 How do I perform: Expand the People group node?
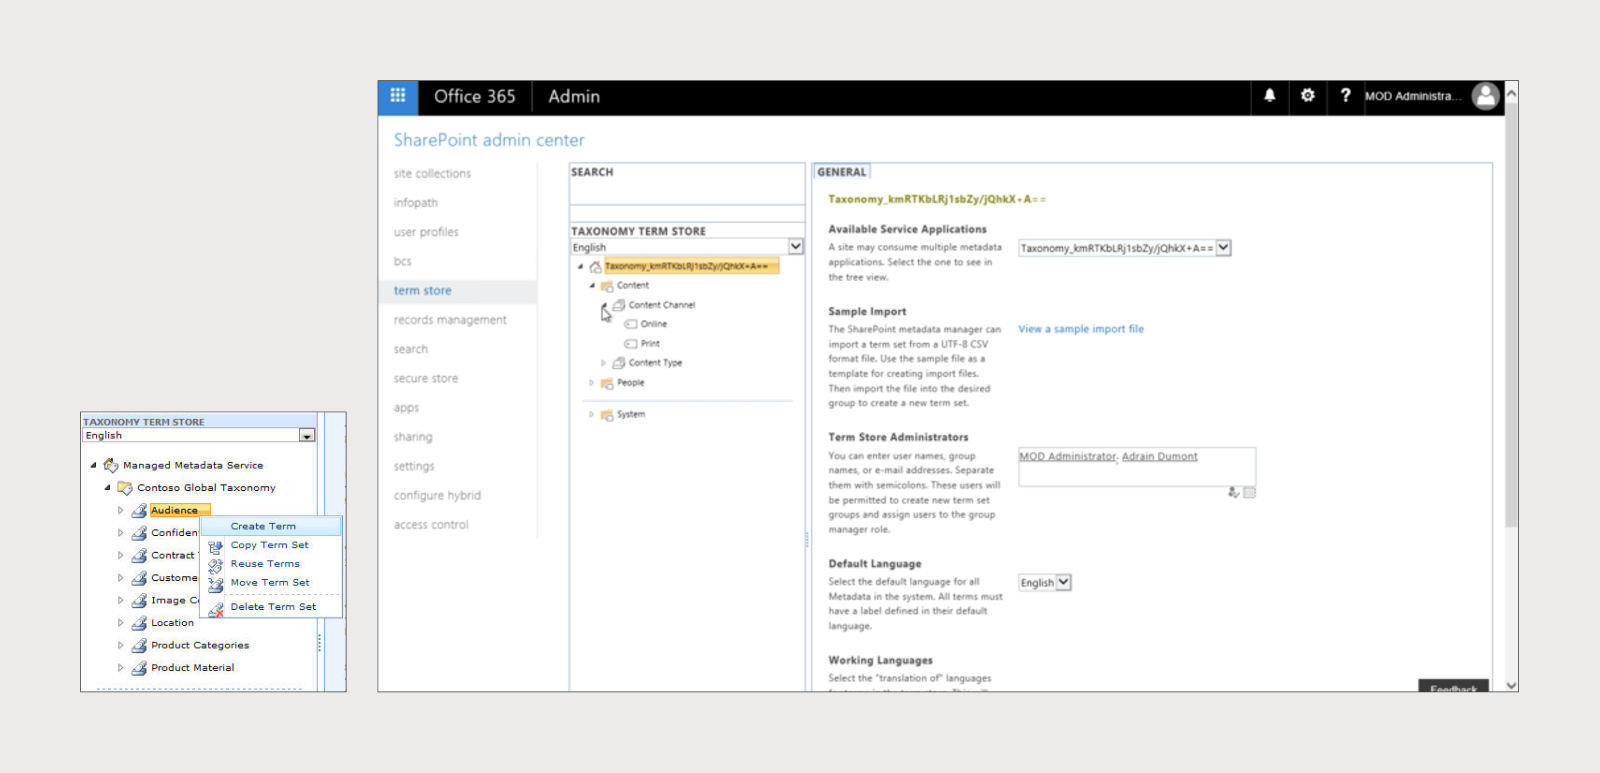[591, 383]
